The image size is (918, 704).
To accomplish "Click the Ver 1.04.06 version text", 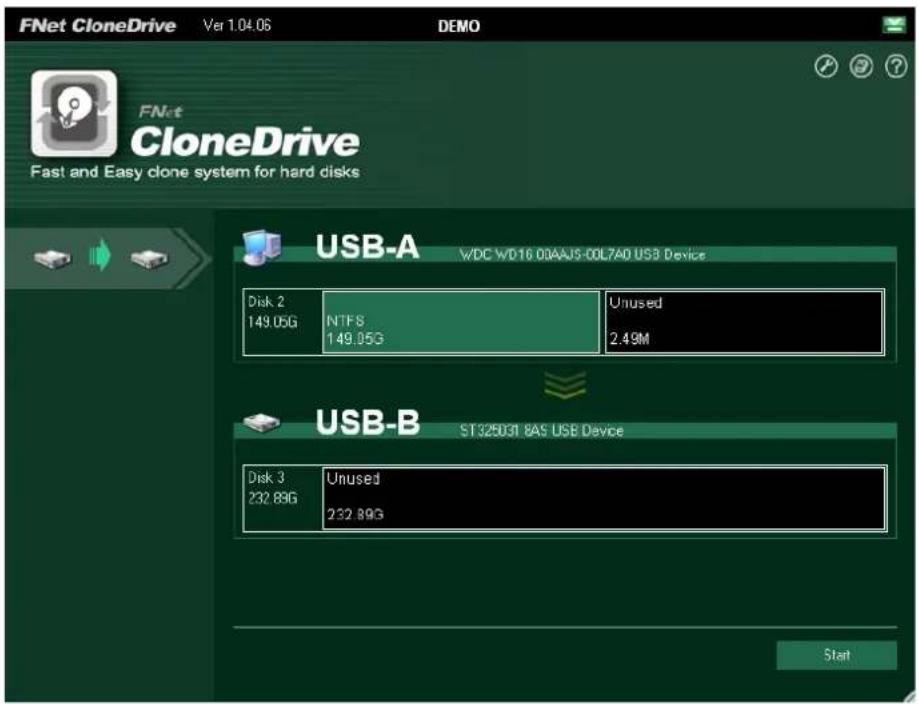I will (237, 25).
